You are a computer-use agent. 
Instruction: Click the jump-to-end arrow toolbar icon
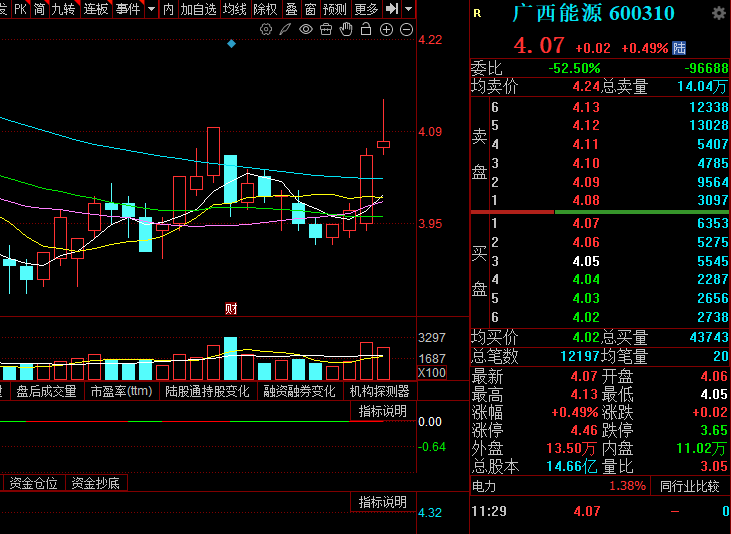(x=392, y=8)
